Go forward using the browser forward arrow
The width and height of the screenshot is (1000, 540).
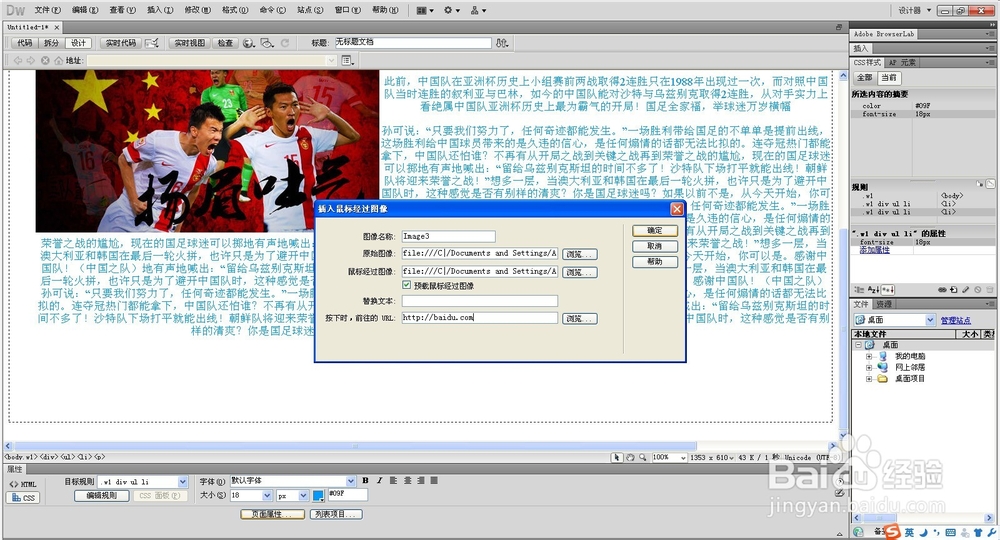point(31,61)
